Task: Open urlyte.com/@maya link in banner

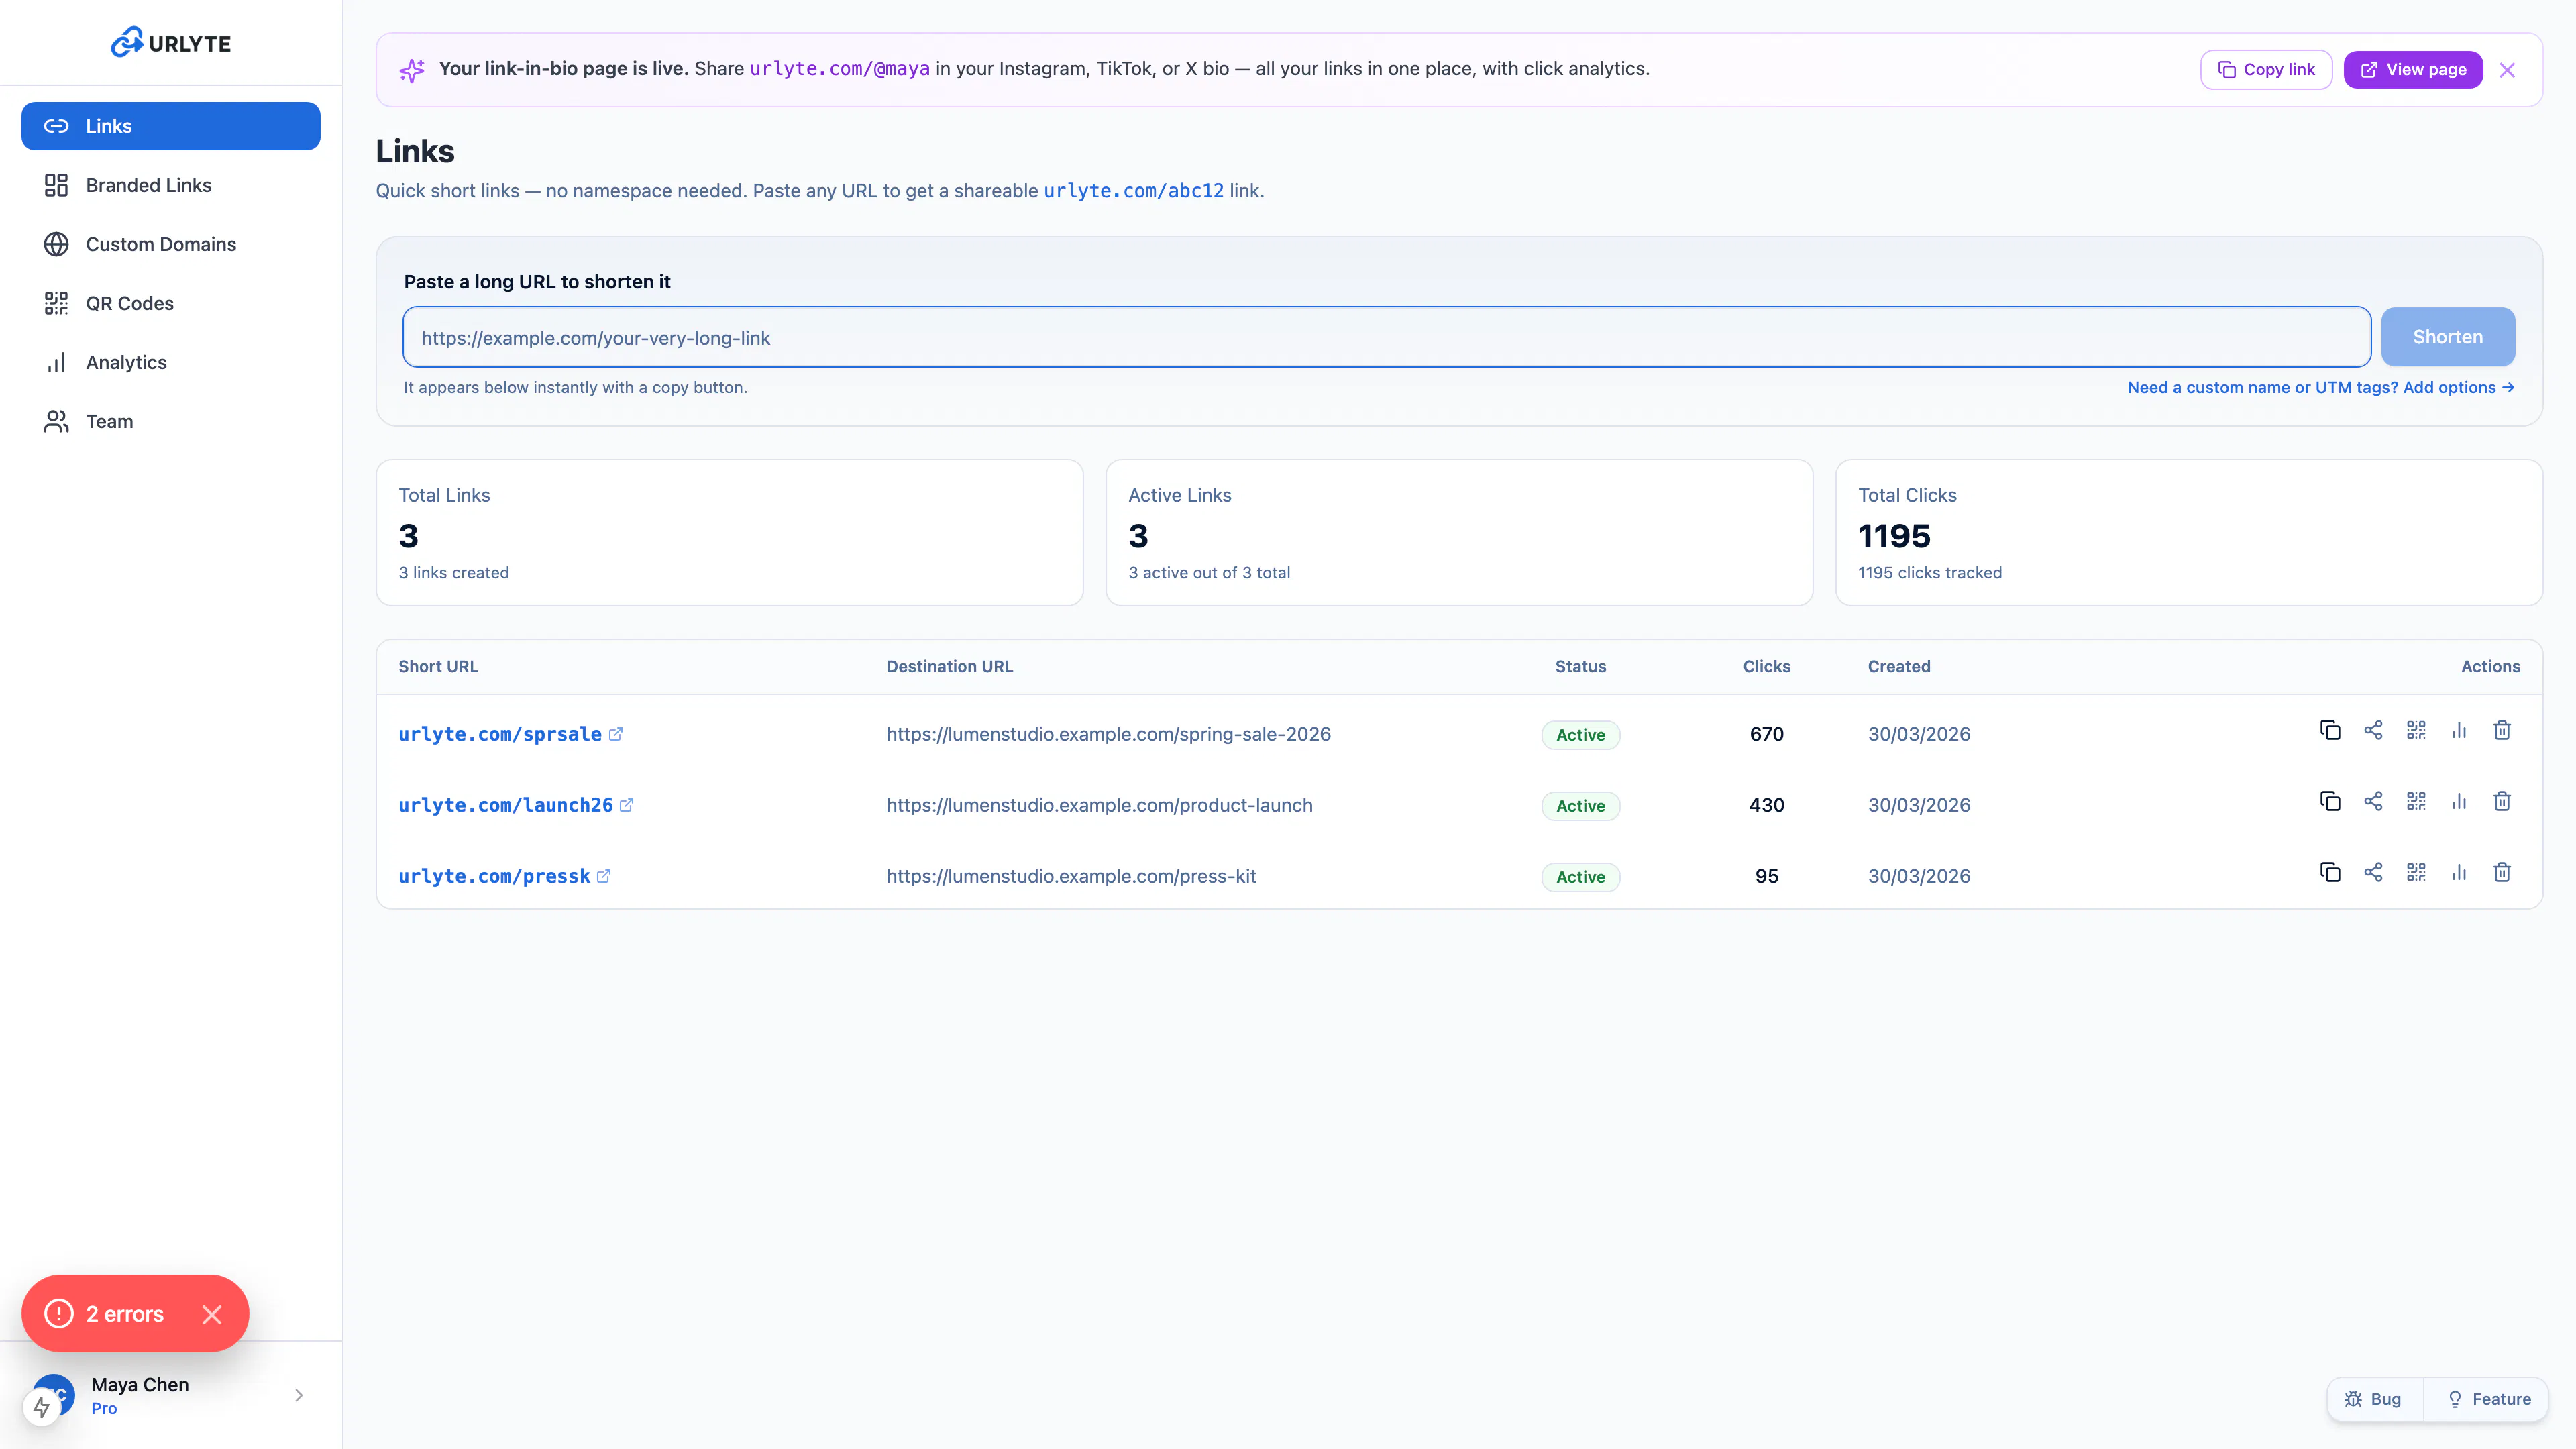Action: pos(840,69)
